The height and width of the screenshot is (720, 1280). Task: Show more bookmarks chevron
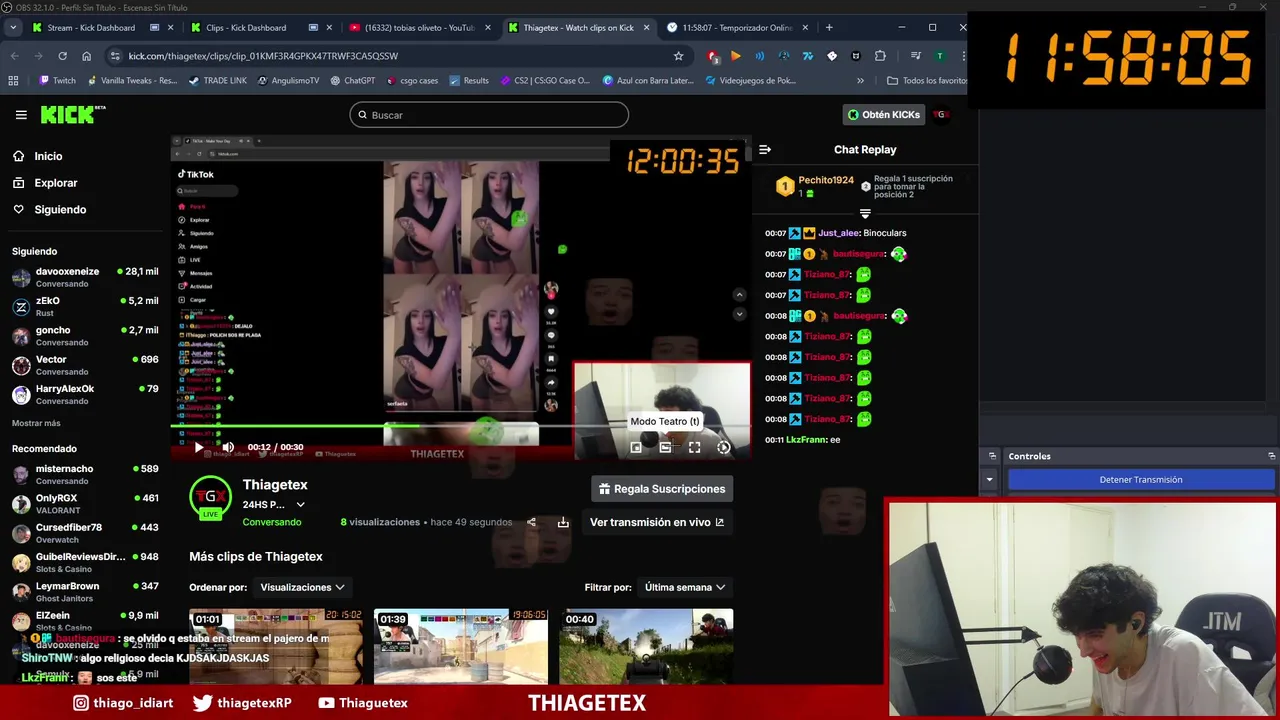click(x=860, y=80)
